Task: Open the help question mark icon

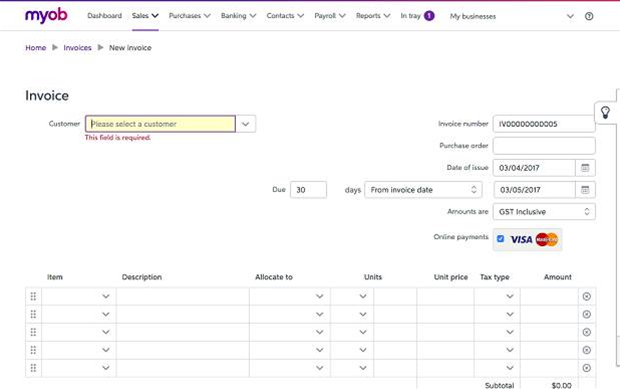Action: [589, 16]
